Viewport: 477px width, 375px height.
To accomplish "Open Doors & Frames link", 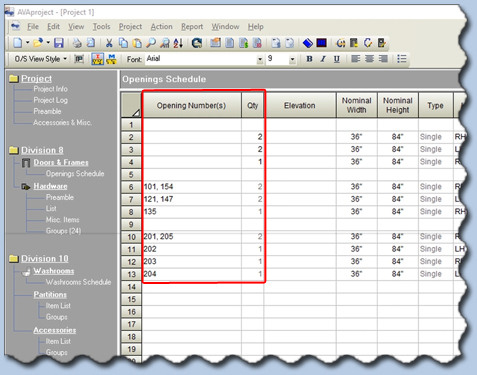I will [x=61, y=163].
